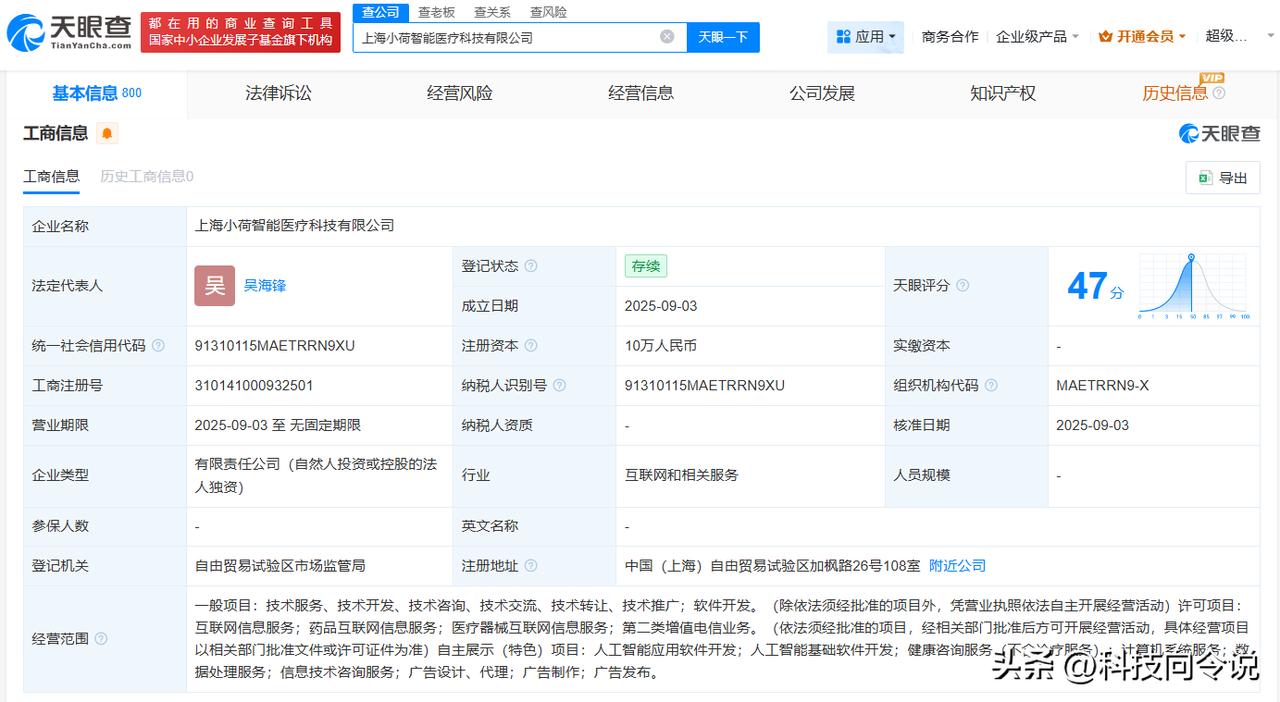This screenshot has height=702, width=1280.
Task: Click registration number 310141000932501
Action: click(x=254, y=385)
